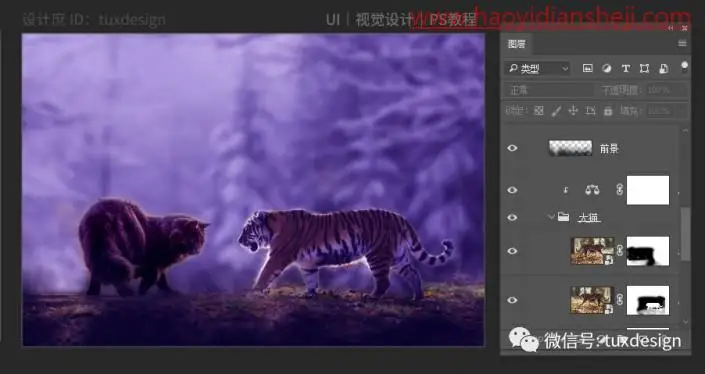Click the mask link icon on the upper tiger layer

[x=620, y=251]
